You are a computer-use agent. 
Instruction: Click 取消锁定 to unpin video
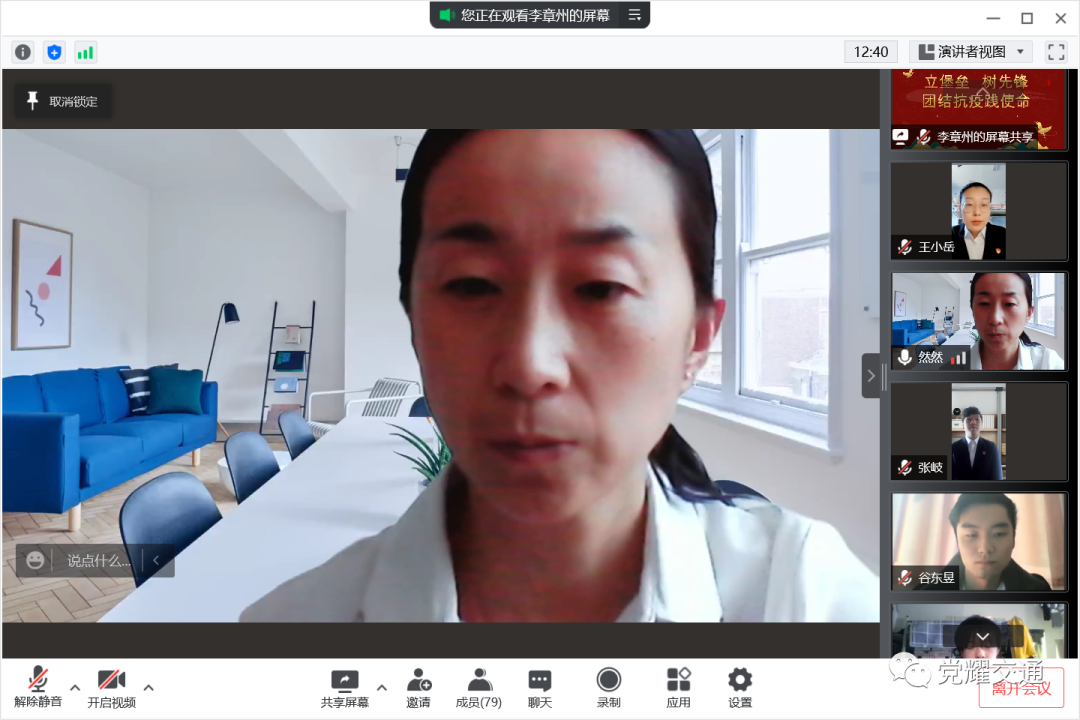tap(62, 101)
